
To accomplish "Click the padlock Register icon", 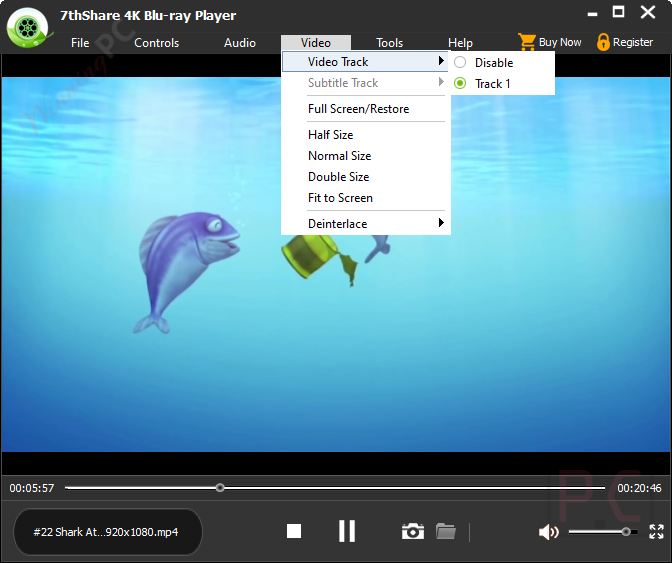I will 603,42.
